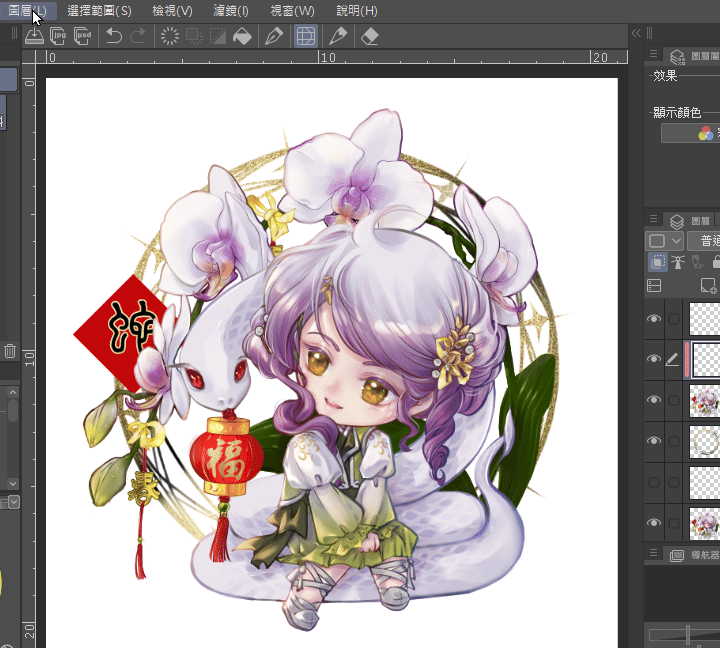Open the Layer Property panel menu
Screen dimensions: 720x648
[x=653, y=54]
